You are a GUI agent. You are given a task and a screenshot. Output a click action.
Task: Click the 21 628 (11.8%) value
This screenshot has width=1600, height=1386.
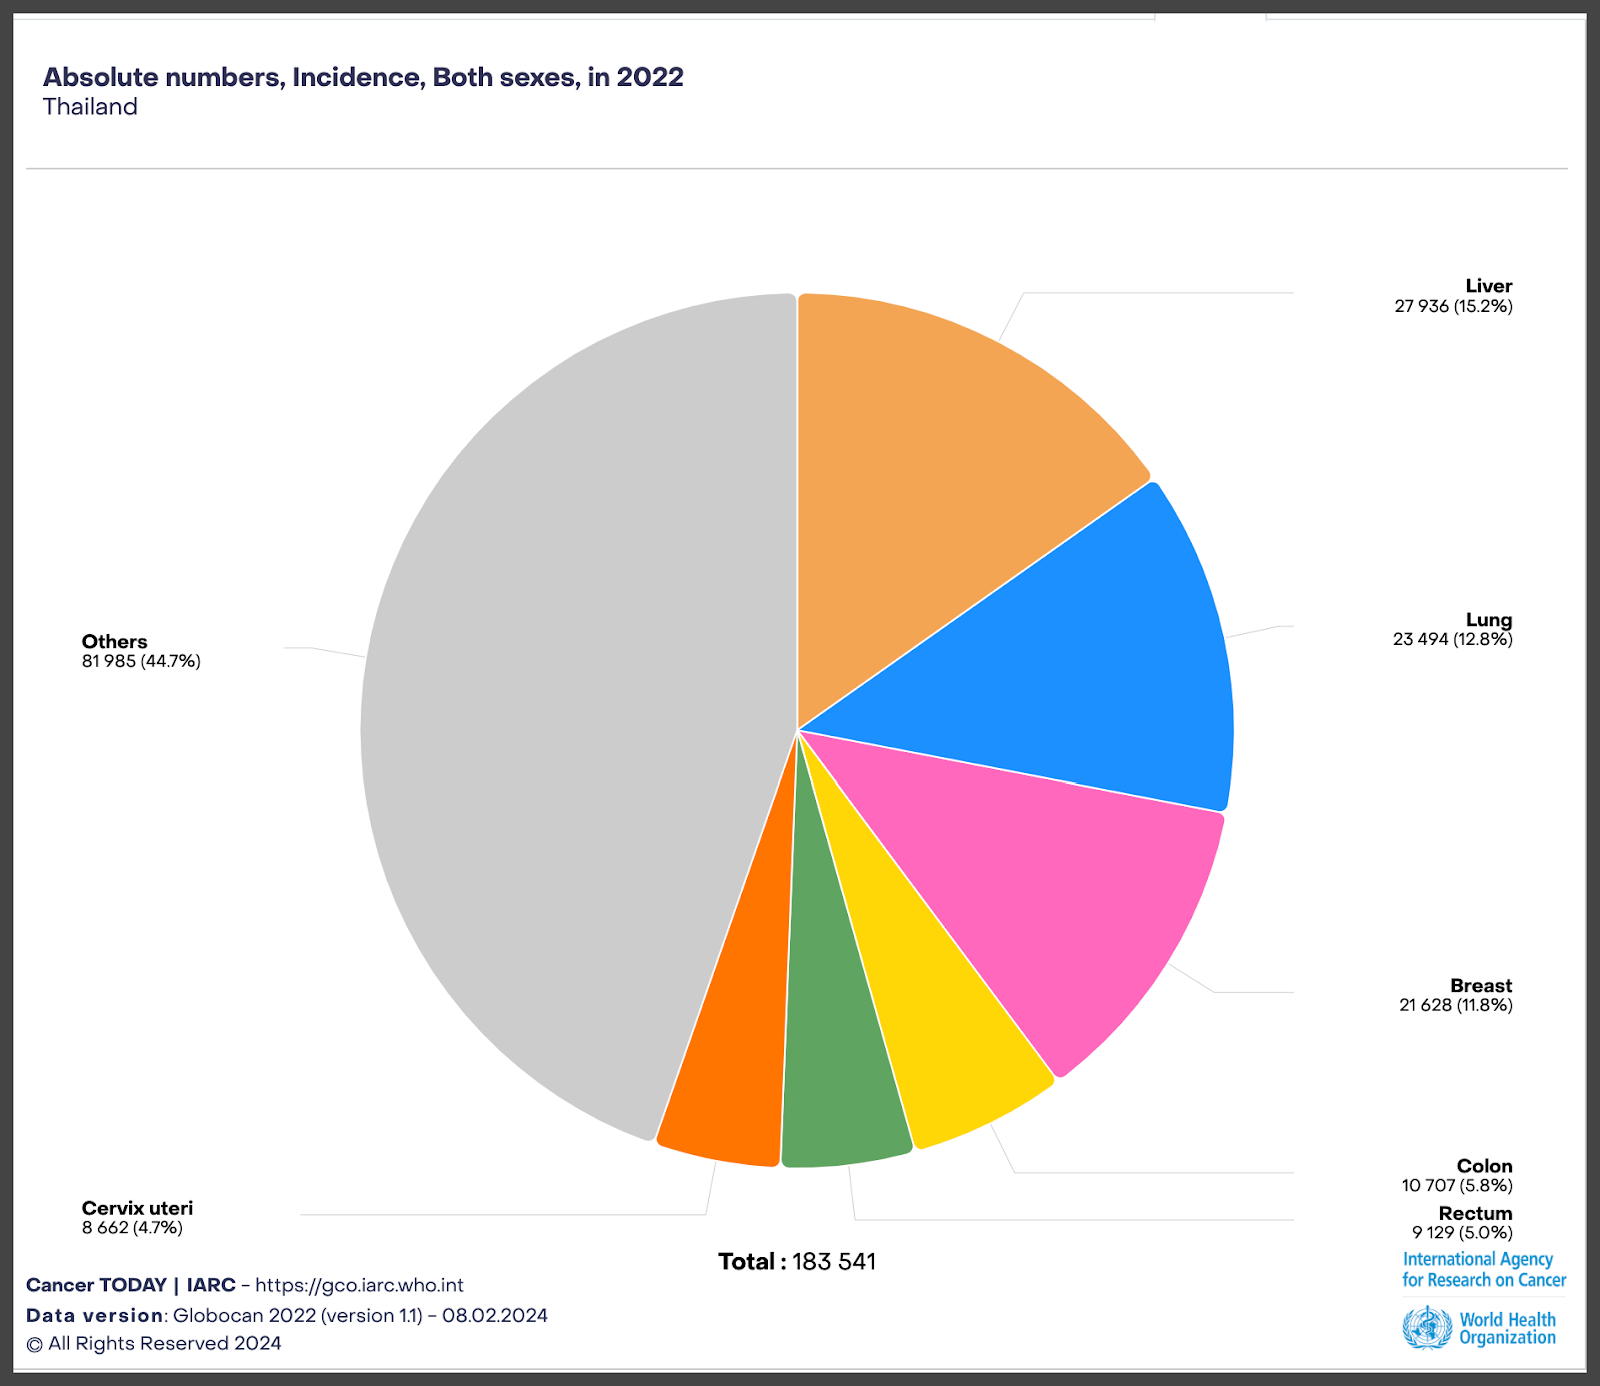(1455, 1005)
